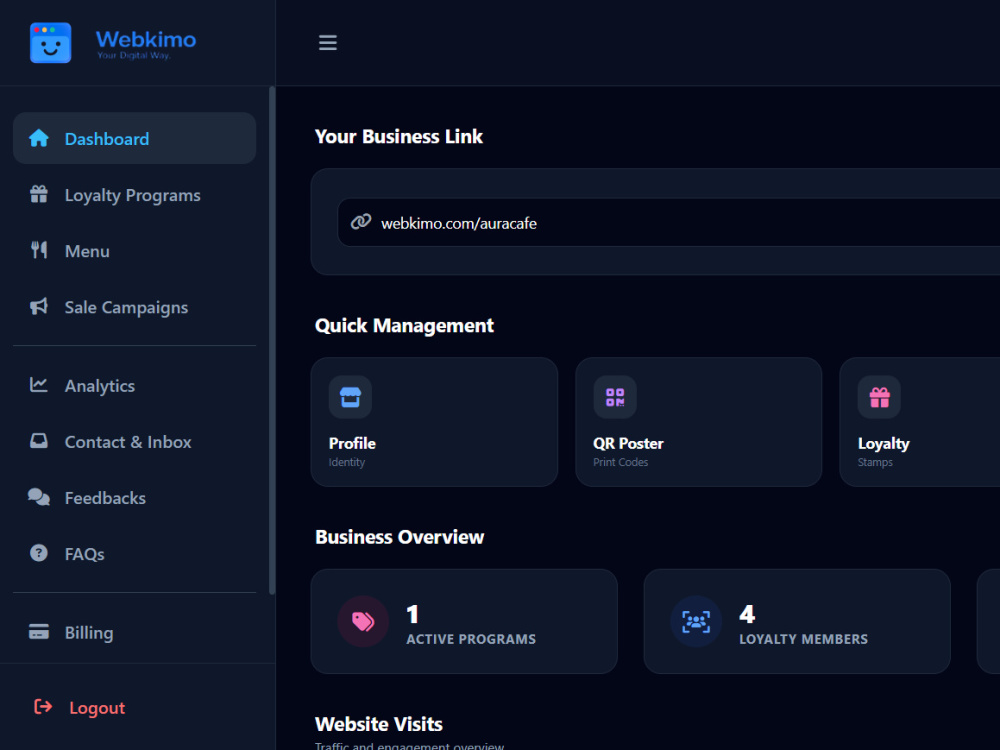Click the sidebar vertical scrollbar

(x=272, y=340)
